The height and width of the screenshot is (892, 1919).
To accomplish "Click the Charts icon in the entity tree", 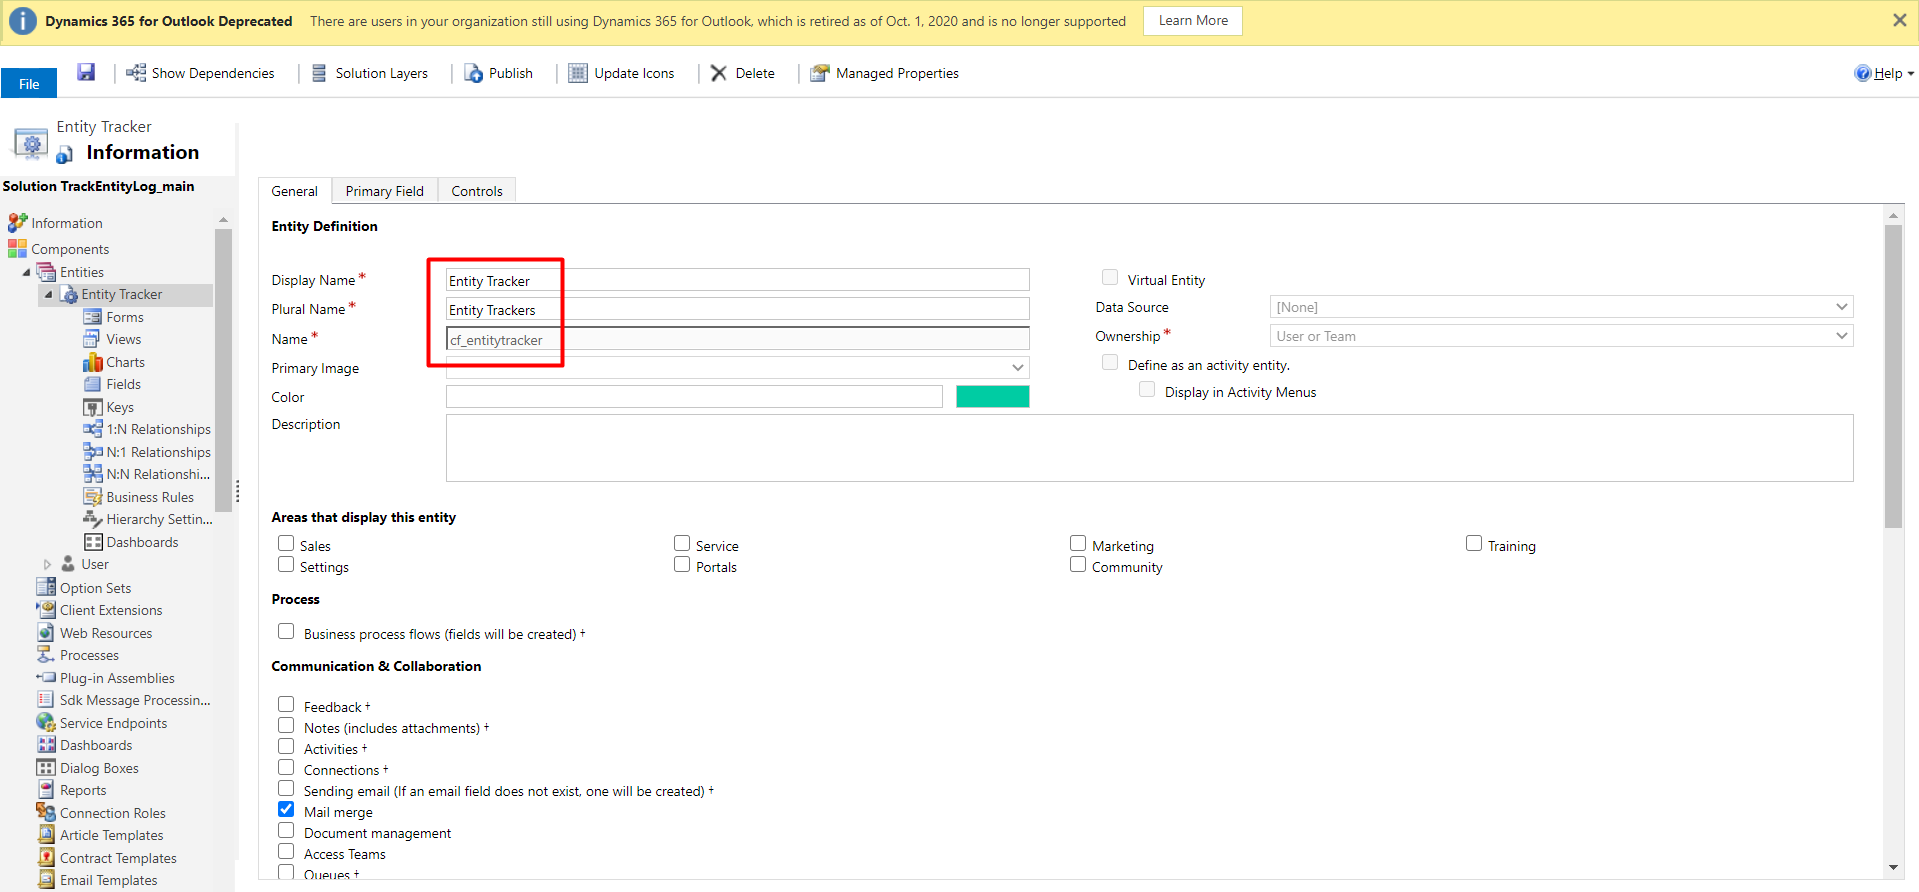I will coord(93,362).
